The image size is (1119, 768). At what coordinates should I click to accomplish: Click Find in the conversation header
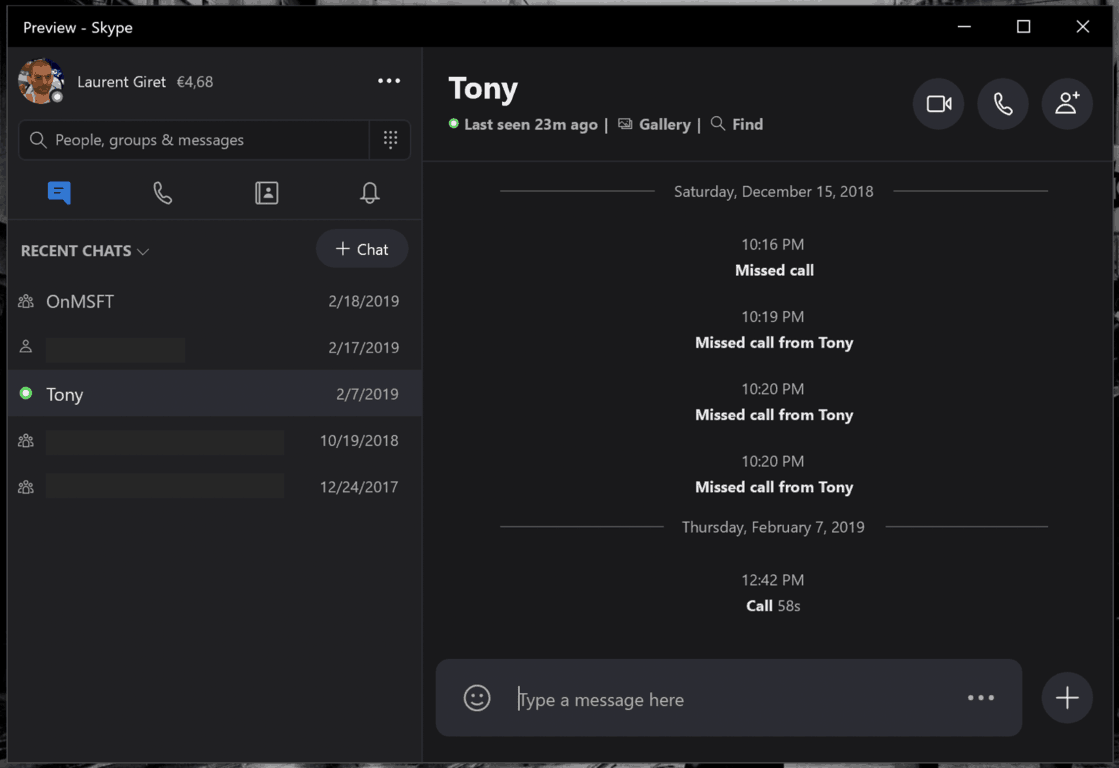tap(737, 124)
